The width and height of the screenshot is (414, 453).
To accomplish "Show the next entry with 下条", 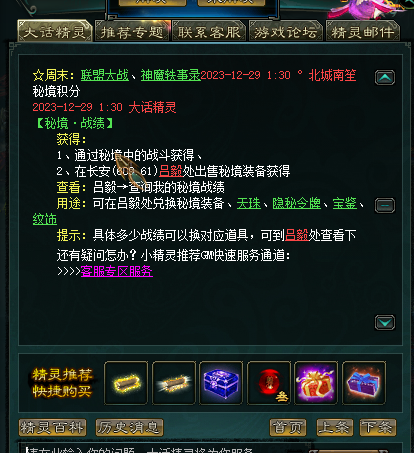I will click(x=378, y=427).
